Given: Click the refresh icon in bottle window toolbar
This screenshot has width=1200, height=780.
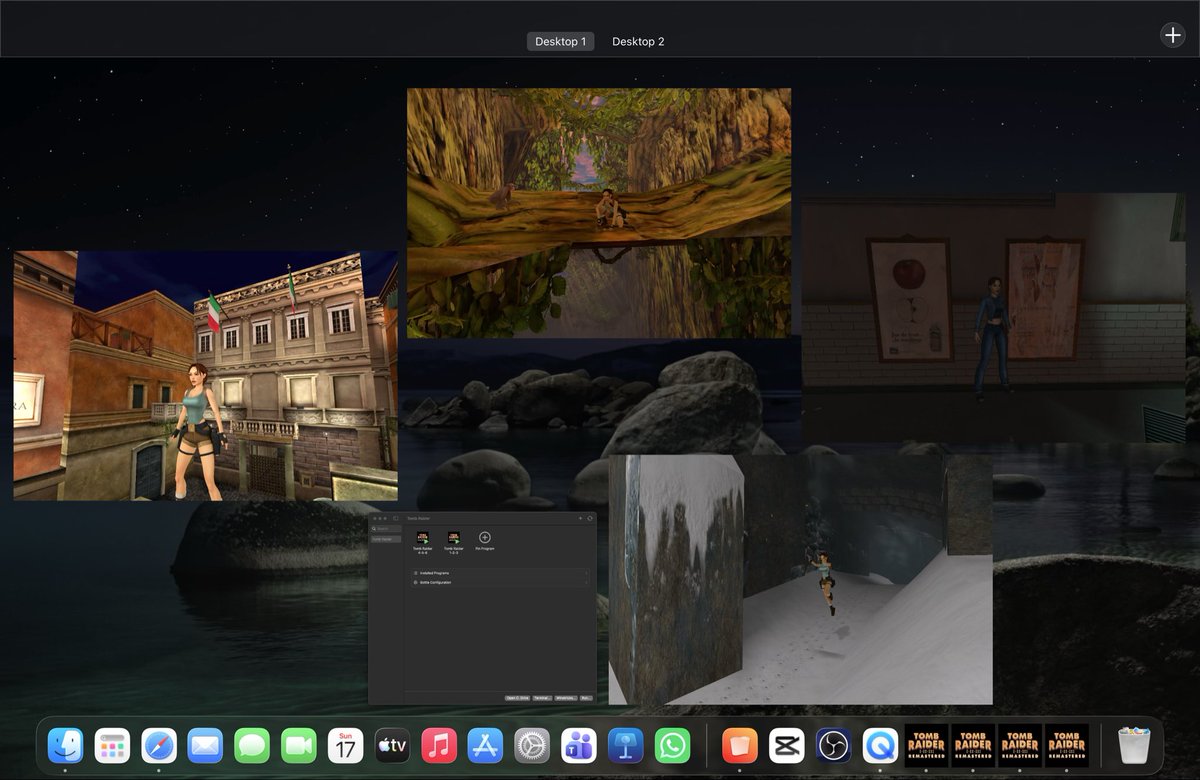Looking at the screenshot, I should 590,518.
